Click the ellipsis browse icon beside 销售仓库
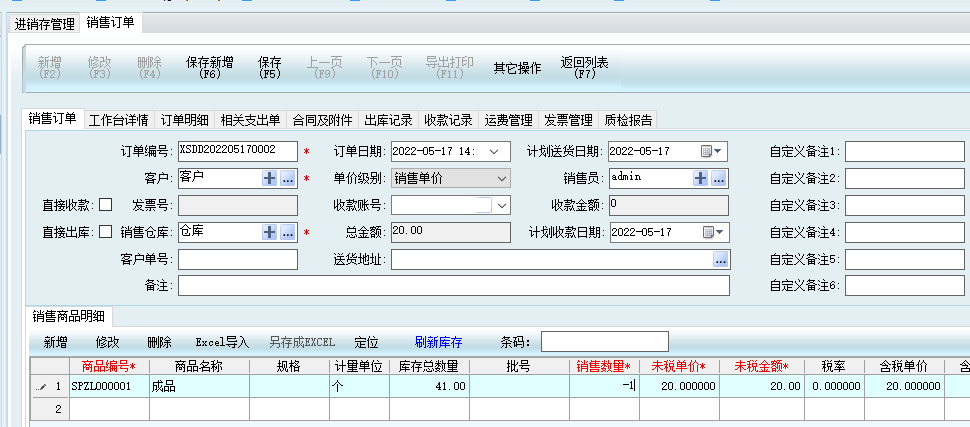Screen dimensions: 970x427 tap(288, 232)
